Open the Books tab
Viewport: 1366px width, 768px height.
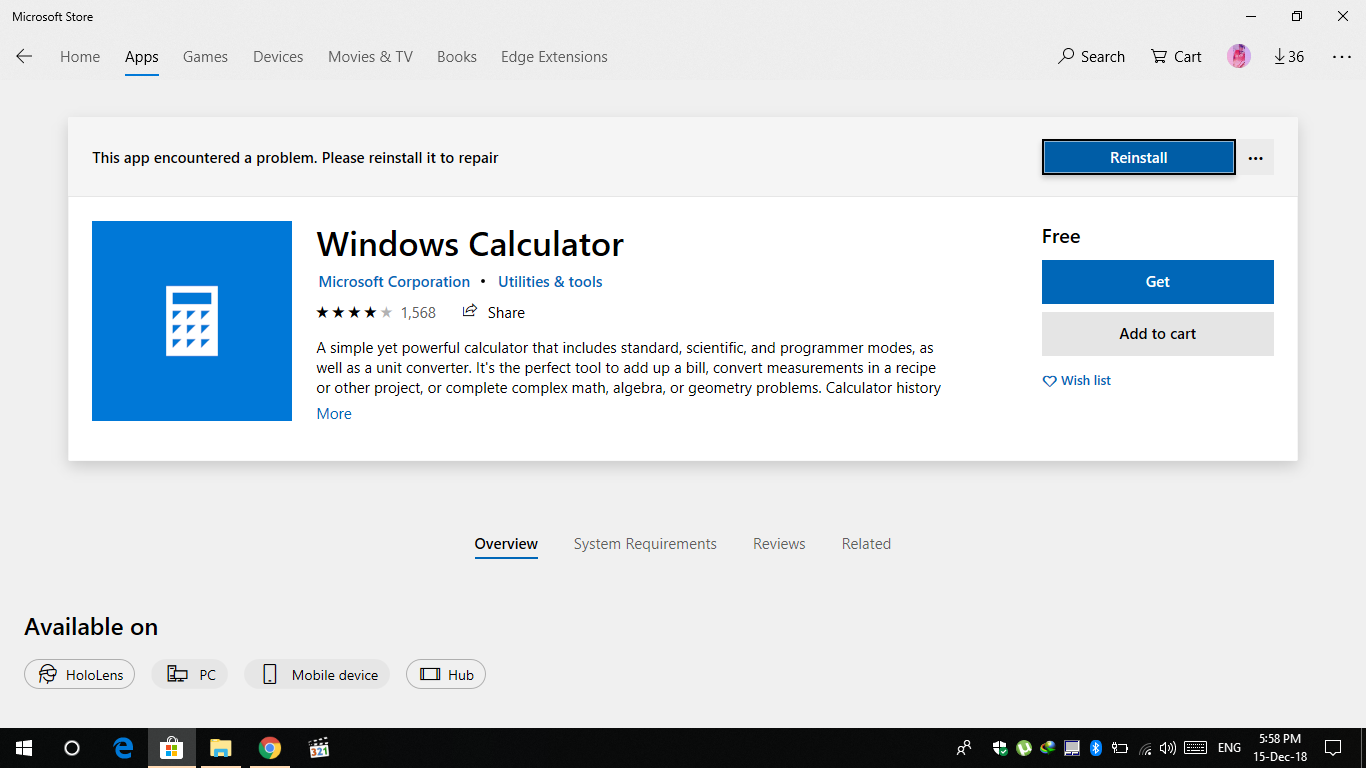pos(457,57)
